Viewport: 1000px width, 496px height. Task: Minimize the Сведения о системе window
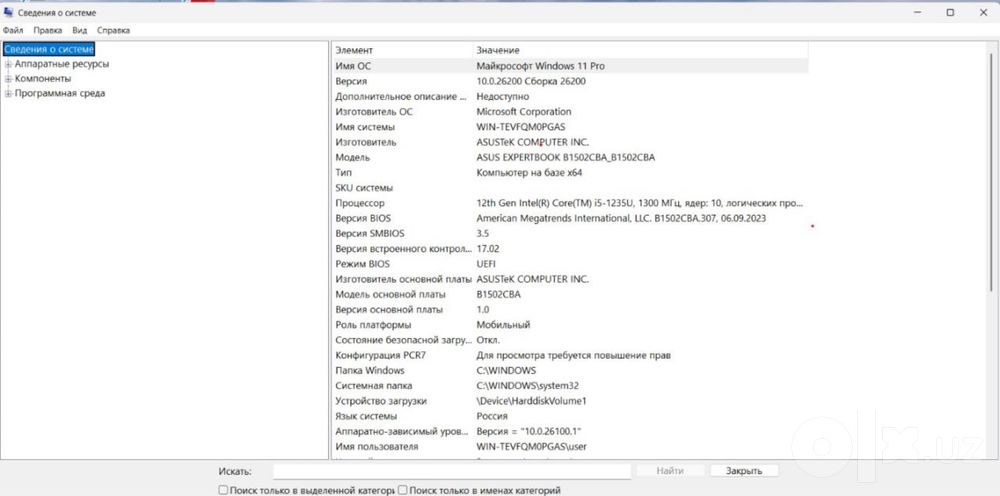pyautogui.click(x=918, y=12)
